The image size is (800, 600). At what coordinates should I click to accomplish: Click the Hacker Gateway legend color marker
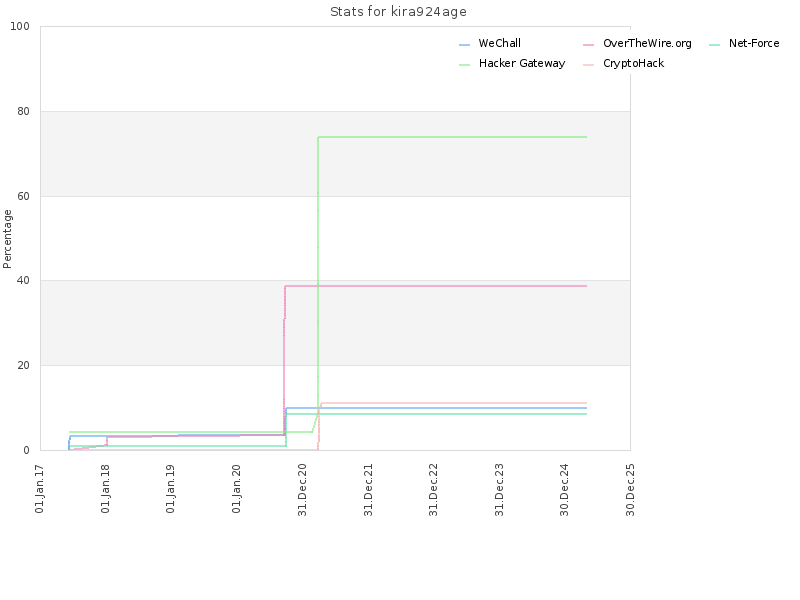pyautogui.click(x=464, y=65)
